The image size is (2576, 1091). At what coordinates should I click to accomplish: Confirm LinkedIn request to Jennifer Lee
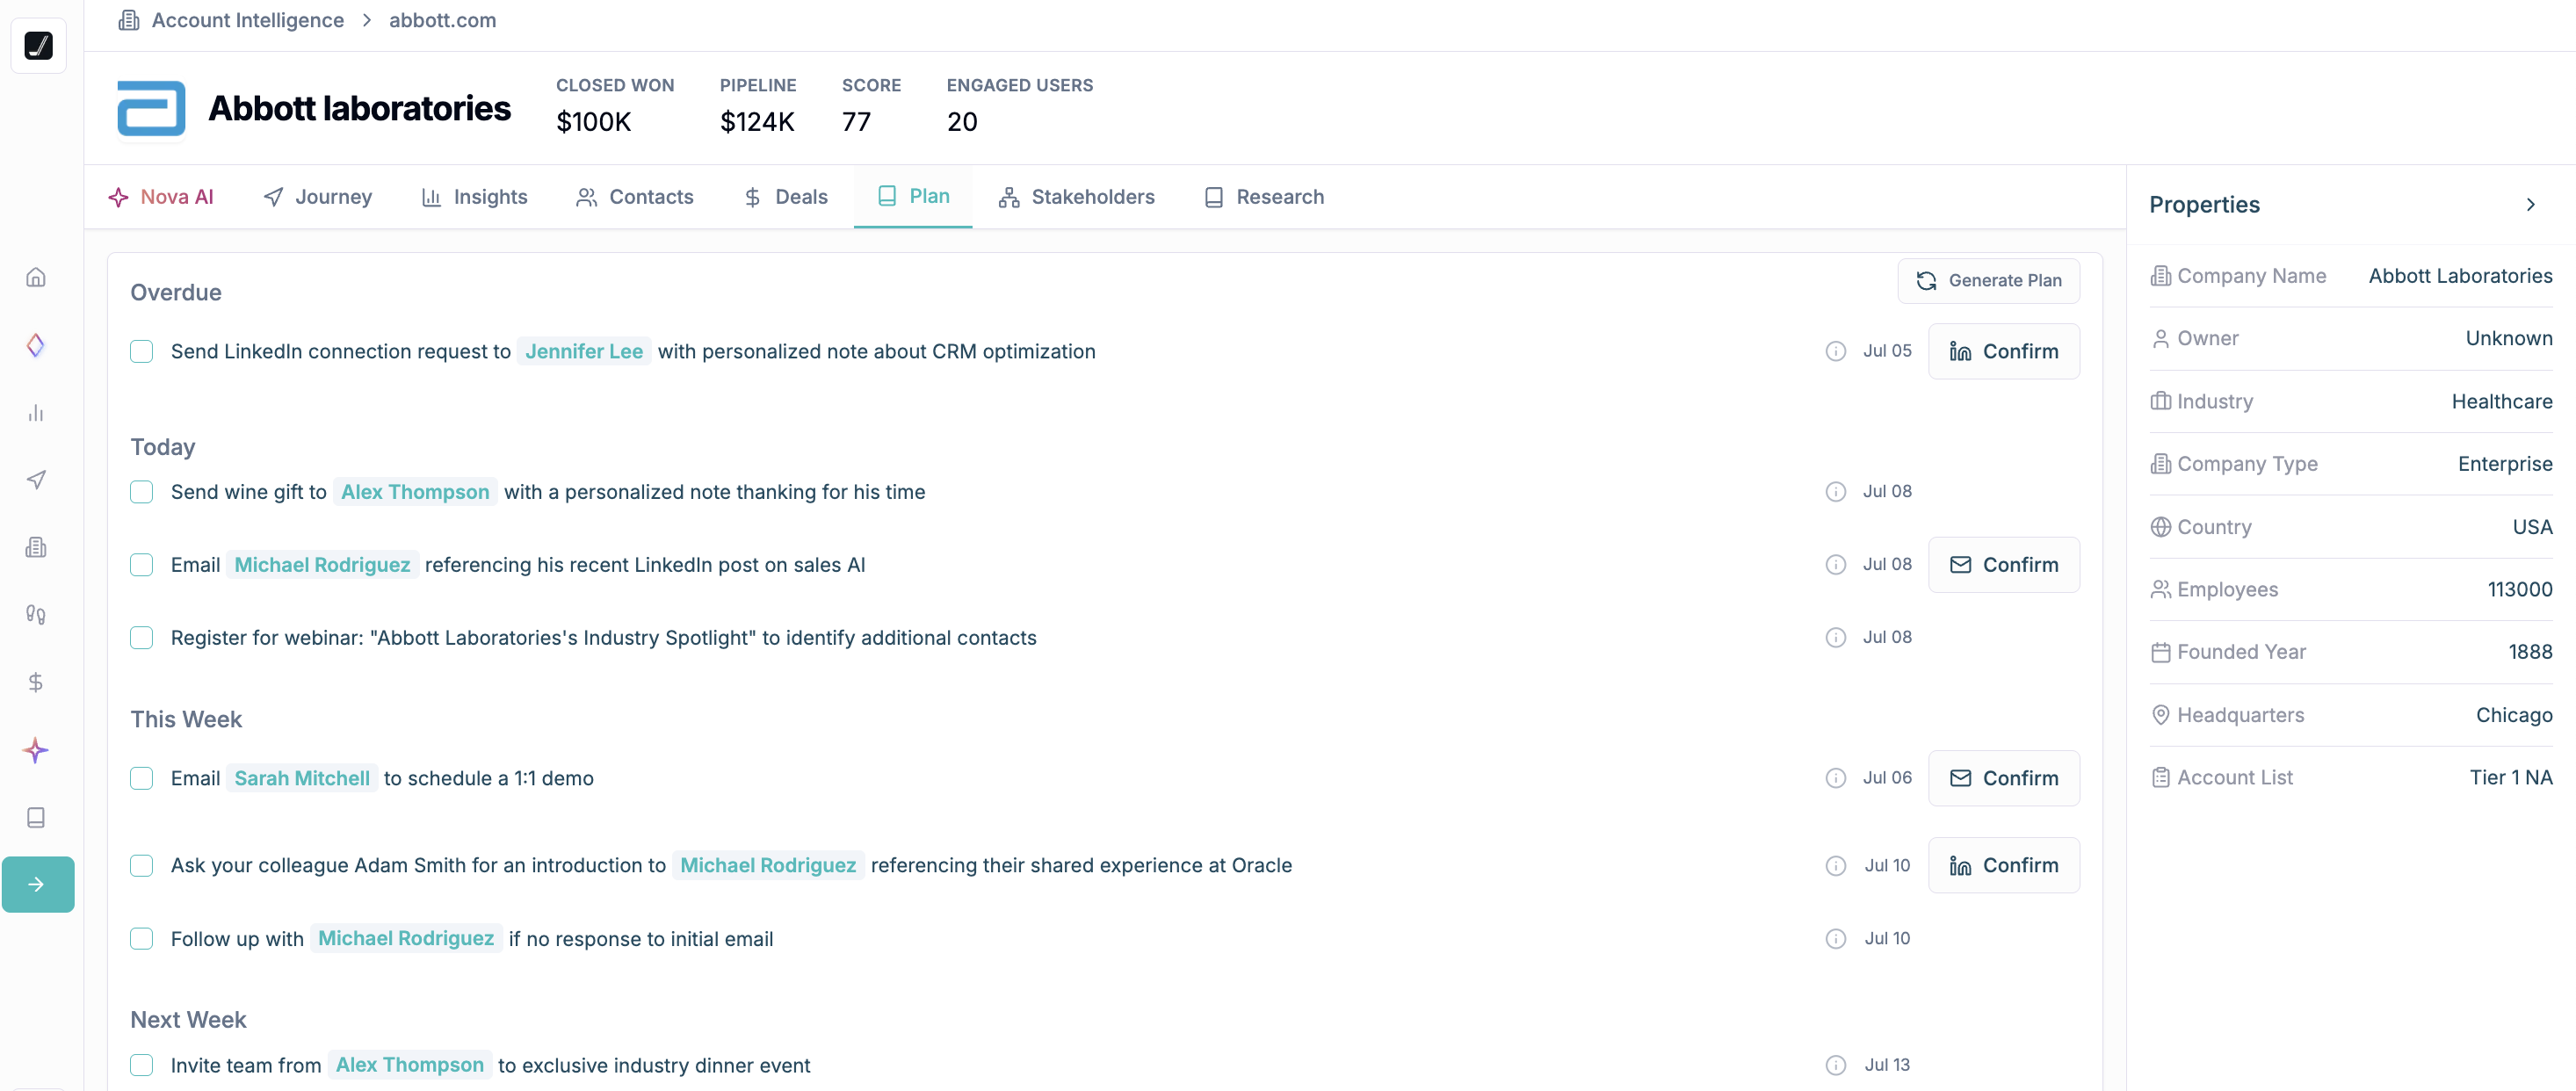click(x=2003, y=351)
